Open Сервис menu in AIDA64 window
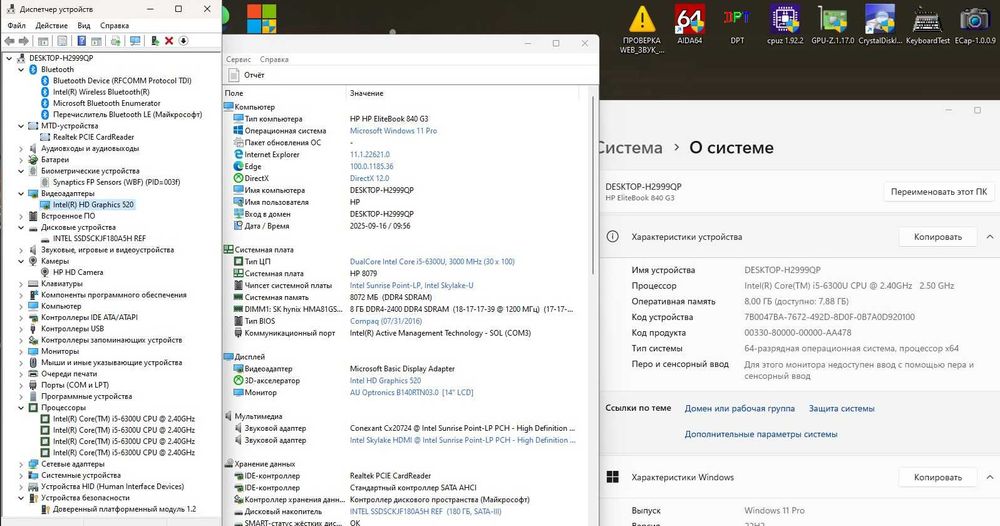This screenshot has width=1000, height=526. click(239, 59)
